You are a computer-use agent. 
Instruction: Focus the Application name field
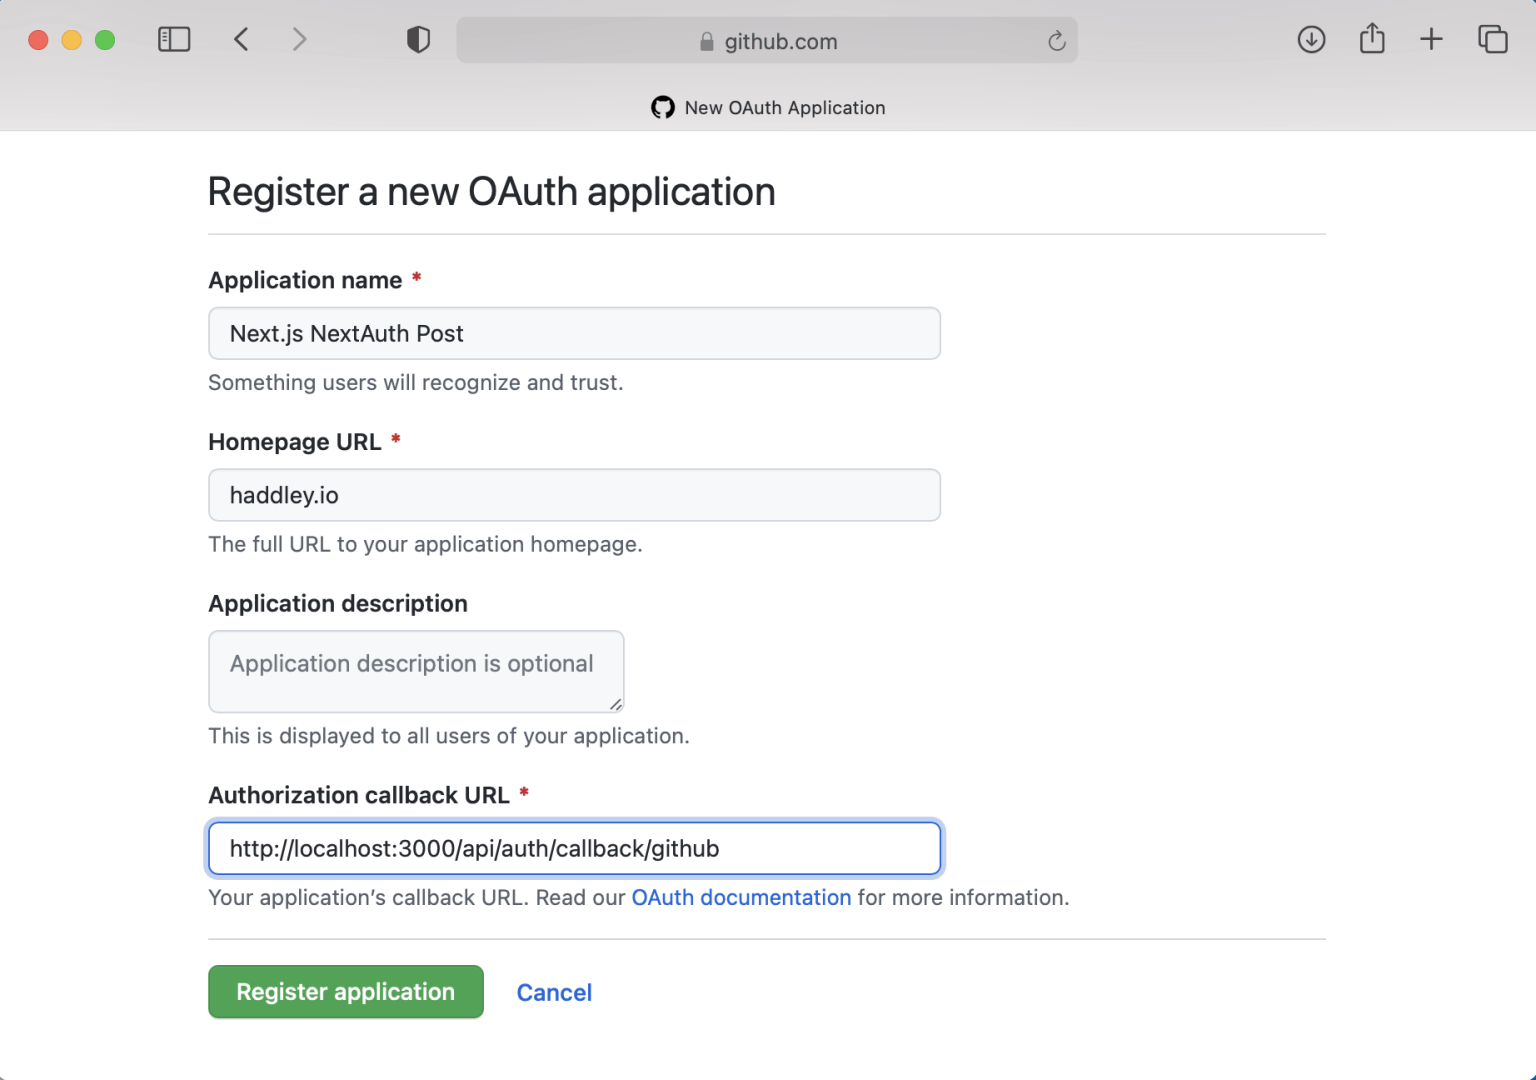pos(574,334)
